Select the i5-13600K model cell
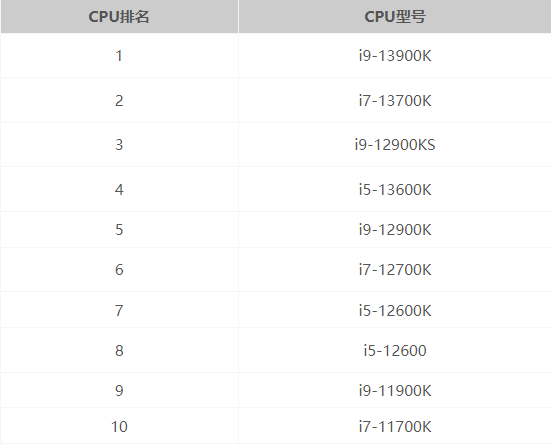Viewport: 551px width, 445px height. pyautogui.click(x=395, y=189)
